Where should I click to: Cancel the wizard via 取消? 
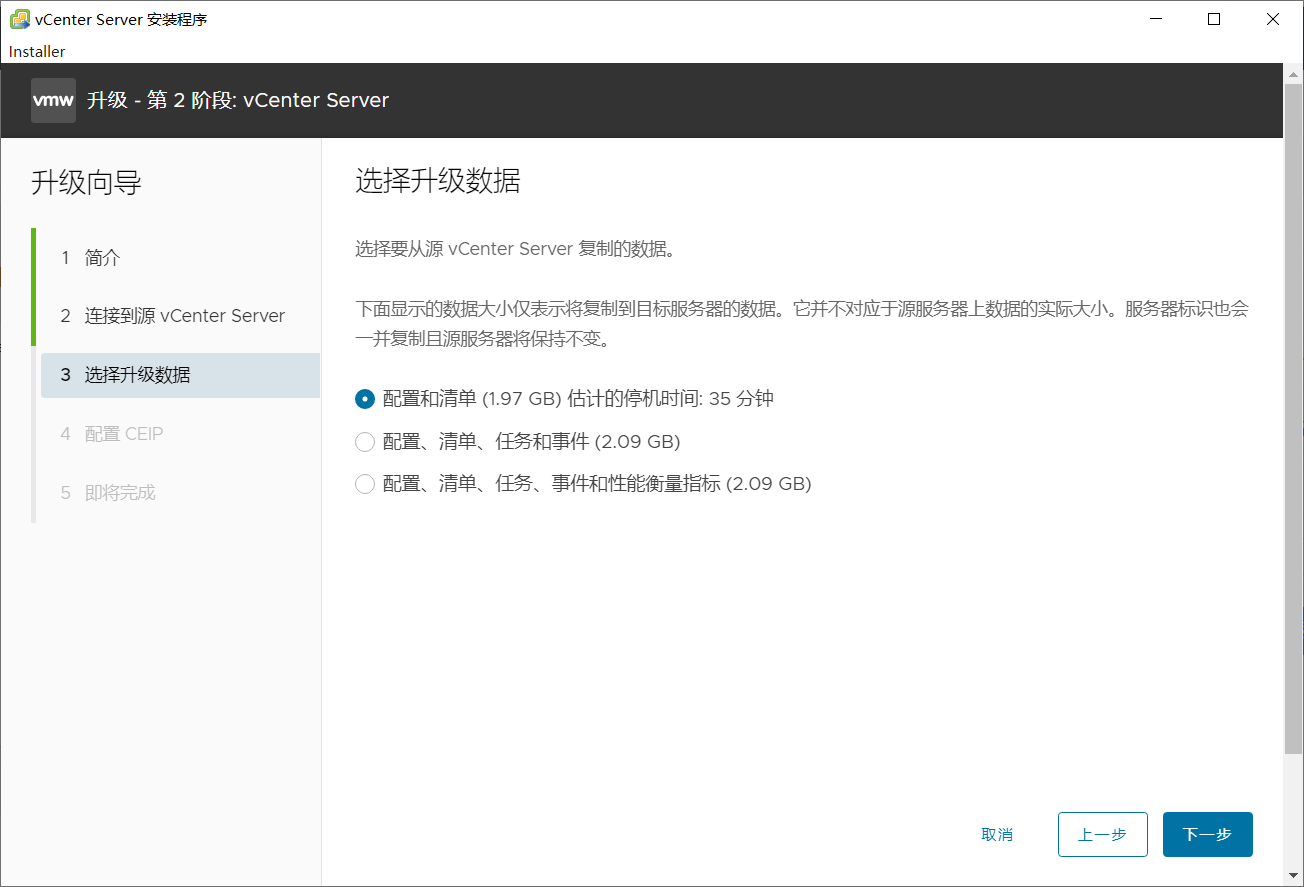coord(997,834)
